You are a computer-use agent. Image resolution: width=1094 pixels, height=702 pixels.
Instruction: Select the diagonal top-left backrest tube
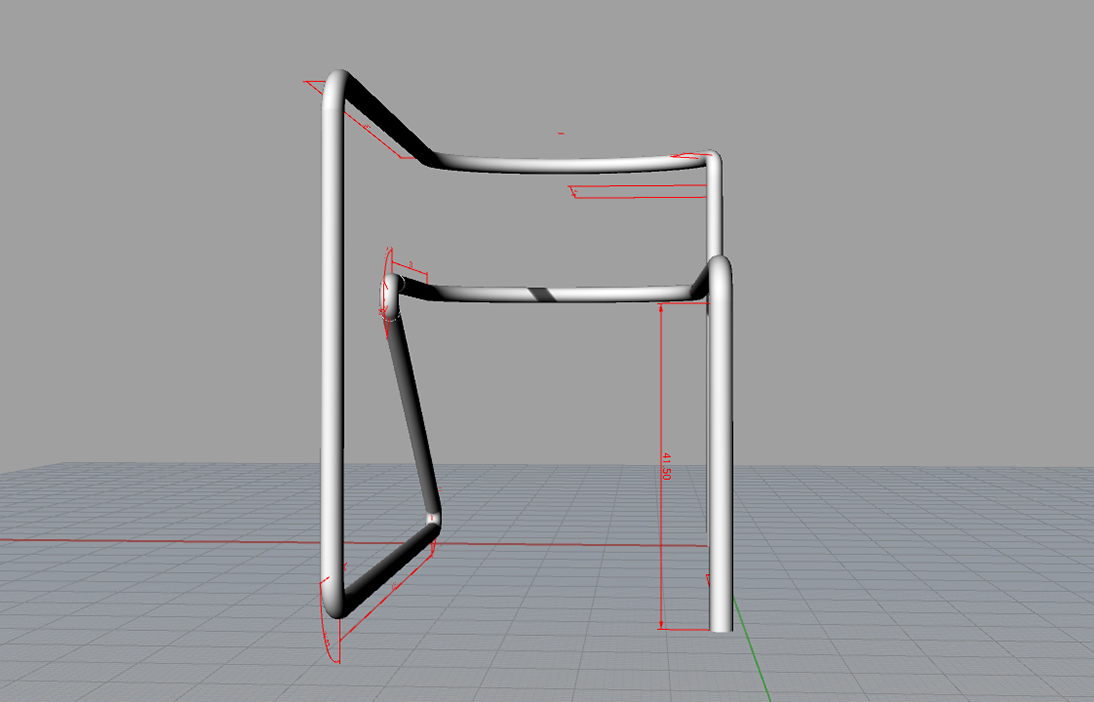coord(386,119)
